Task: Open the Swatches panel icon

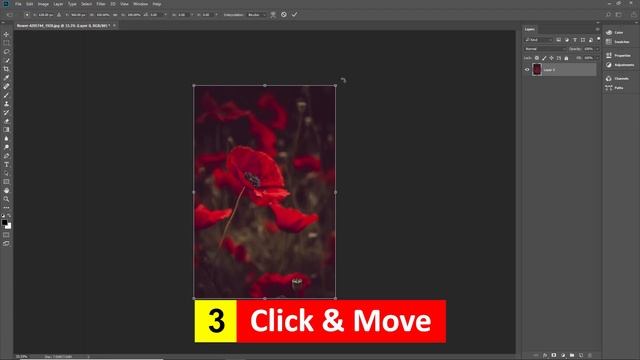Action: [609, 42]
